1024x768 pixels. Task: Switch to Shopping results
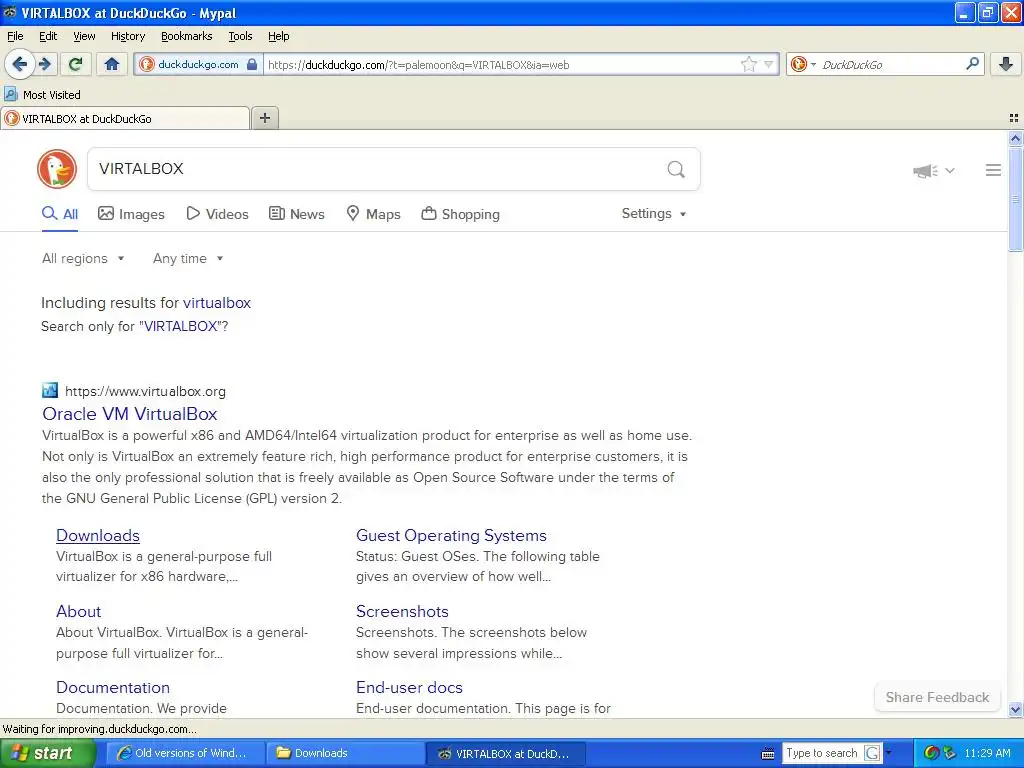[x=460, y=214]
